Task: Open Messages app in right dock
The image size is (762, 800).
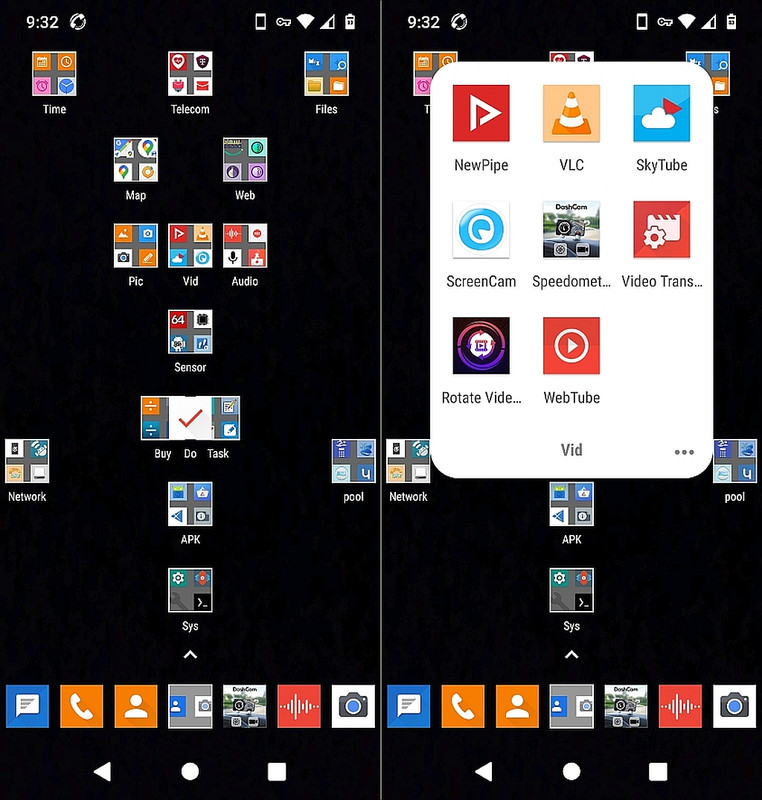Action: tap(409, 707)
